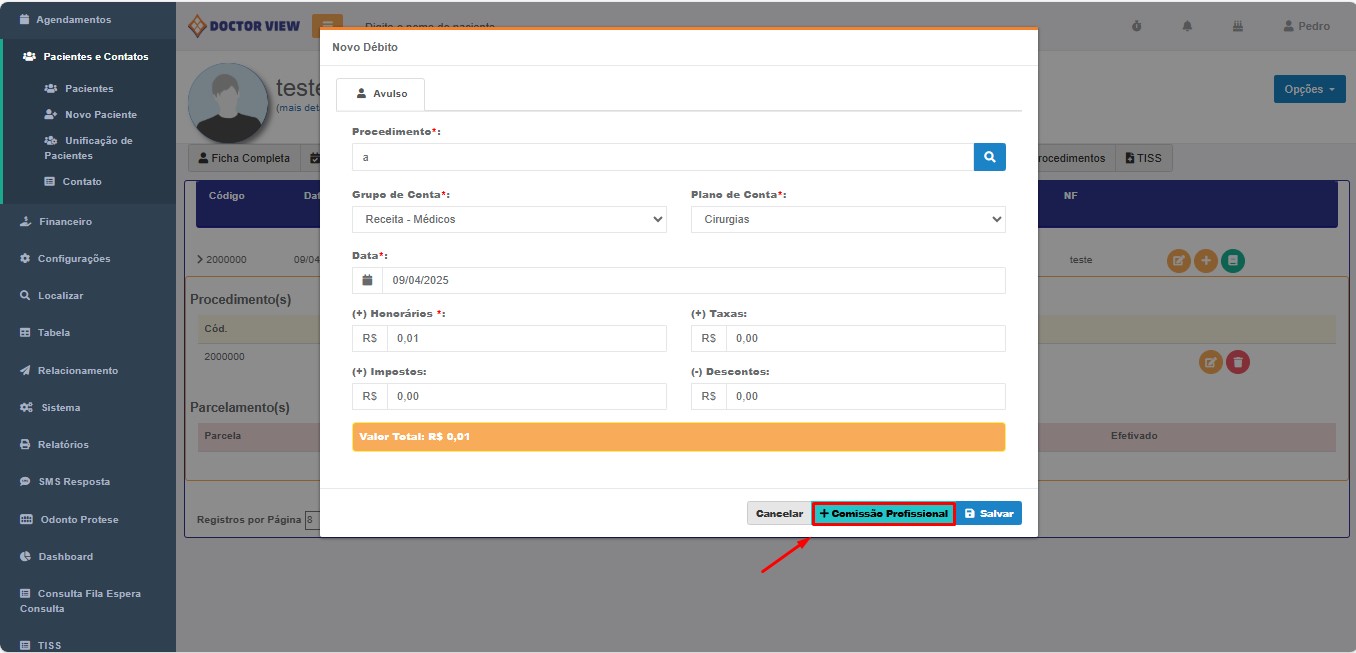Open the notifications bell in the header
The width and height of the screenshot is (1356, 653).
tap(1188, 26)
